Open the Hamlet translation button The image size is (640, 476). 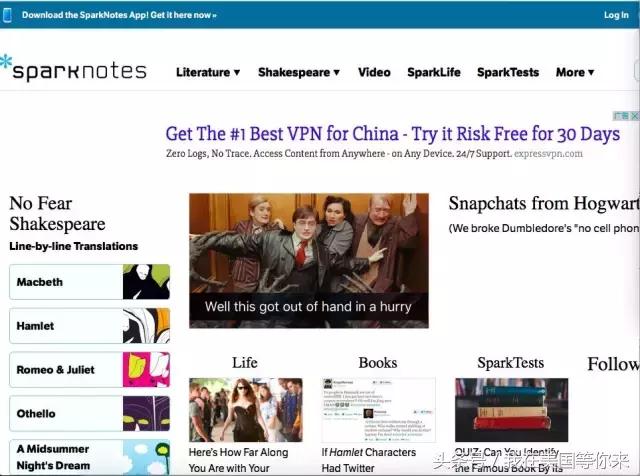90,325
